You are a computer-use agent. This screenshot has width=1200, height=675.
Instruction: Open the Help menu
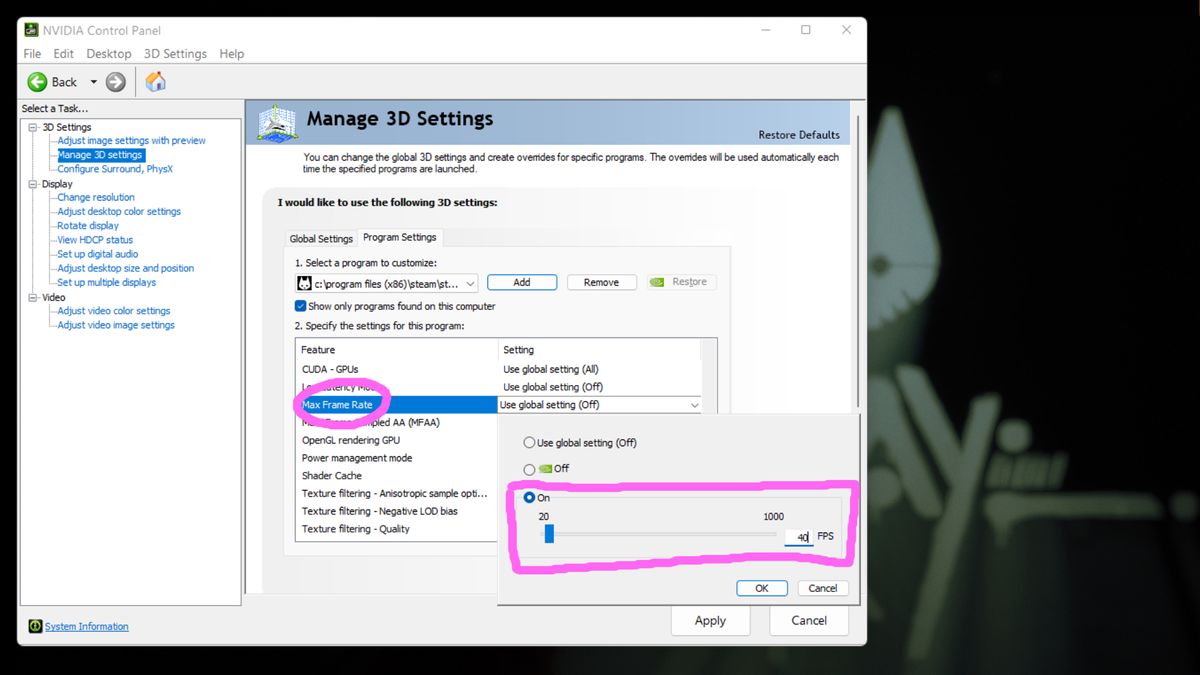click(x=232, y=54)
